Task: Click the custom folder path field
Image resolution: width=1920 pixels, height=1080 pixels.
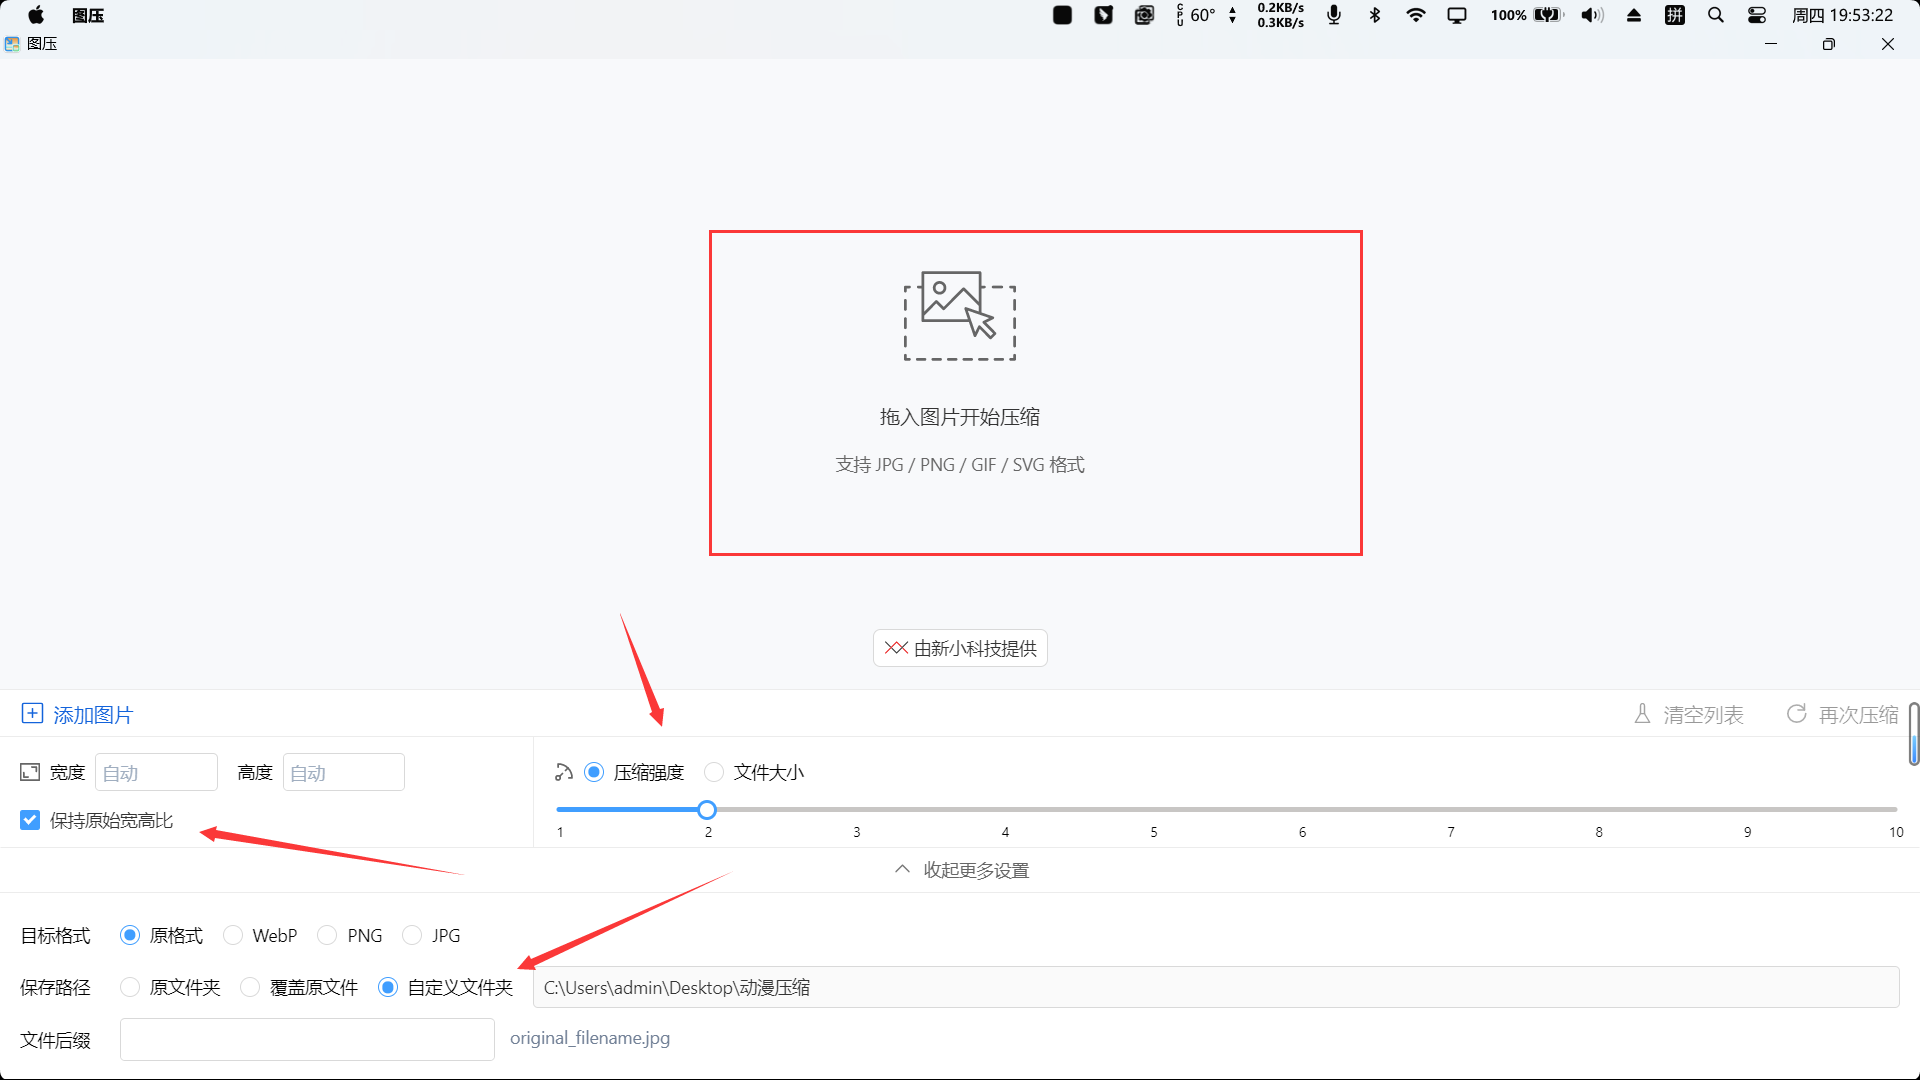Action: pyautogui.click(x=1215, y=987)
